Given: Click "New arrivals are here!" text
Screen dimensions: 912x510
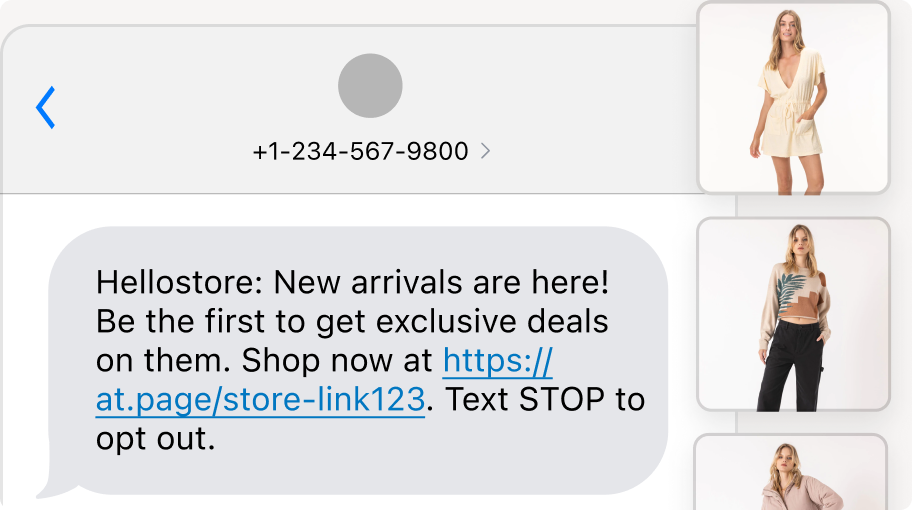Looking at the screenshot, I should coord(441,283).
